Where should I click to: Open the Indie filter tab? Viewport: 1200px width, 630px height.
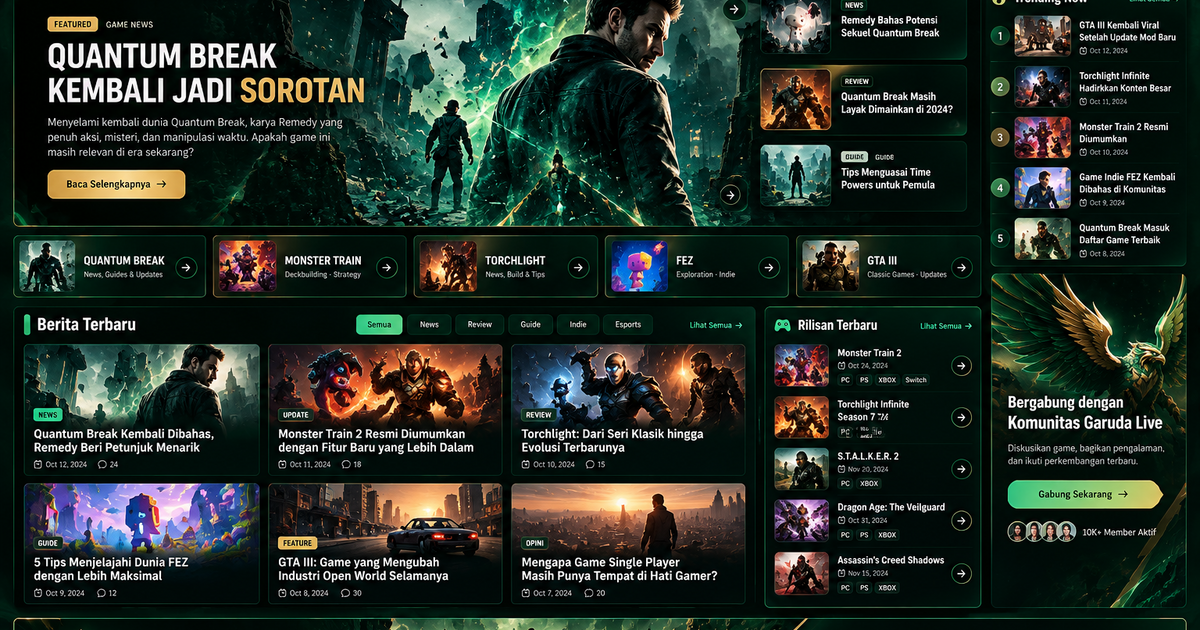578,325
